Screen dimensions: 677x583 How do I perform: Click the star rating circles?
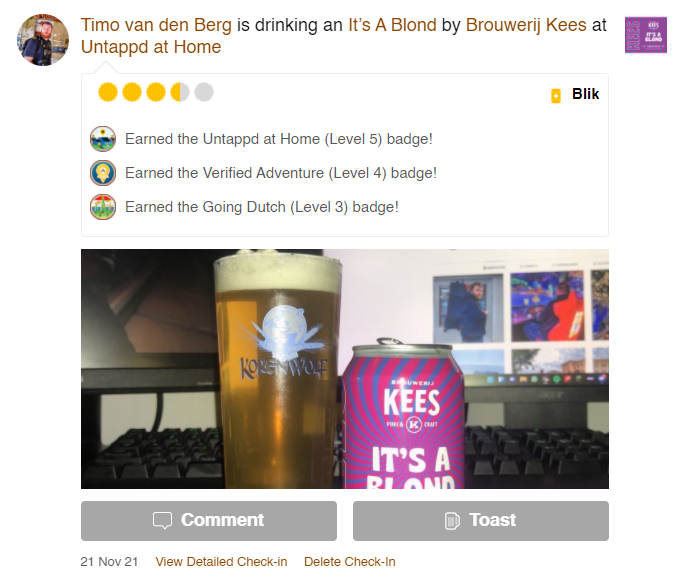[156, 92]
